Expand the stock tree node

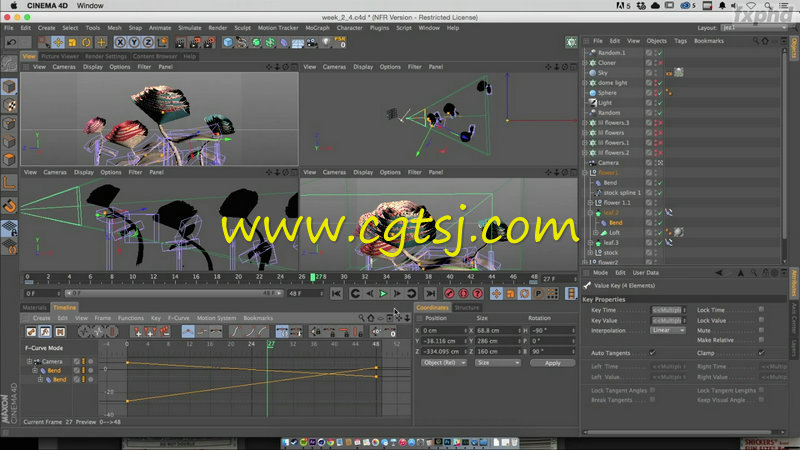[590, 253]
